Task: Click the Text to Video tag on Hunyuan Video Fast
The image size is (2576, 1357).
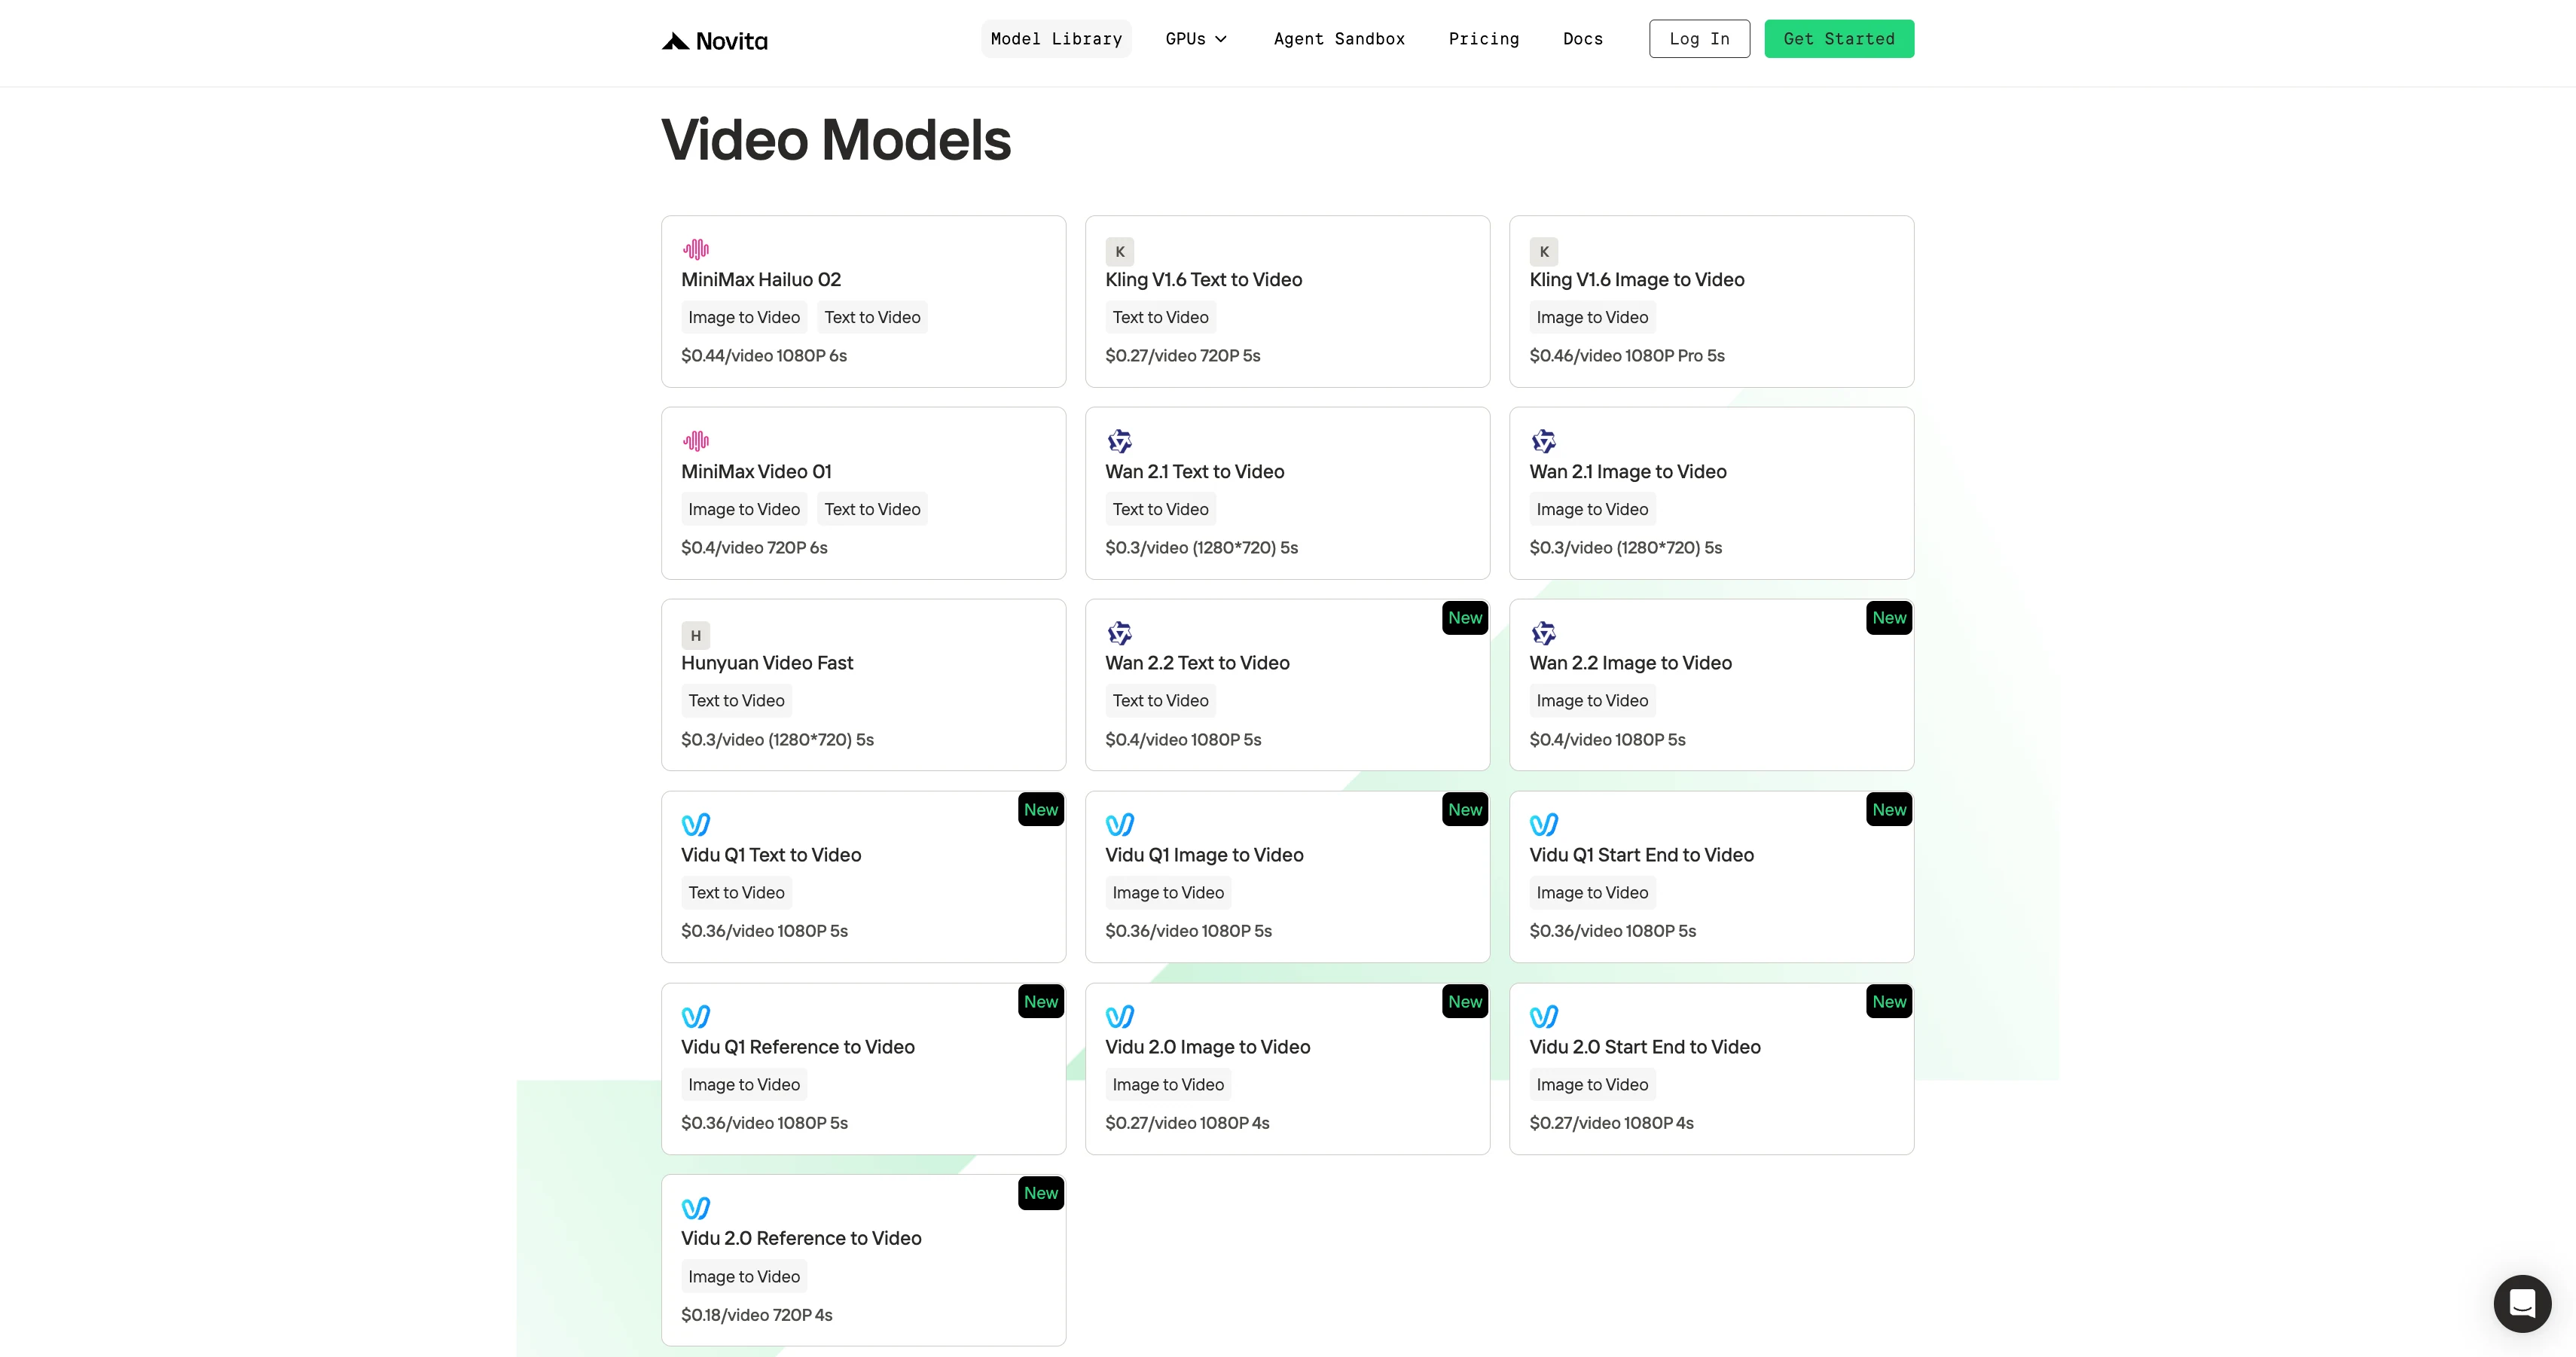Action: [x=736, y=701]
